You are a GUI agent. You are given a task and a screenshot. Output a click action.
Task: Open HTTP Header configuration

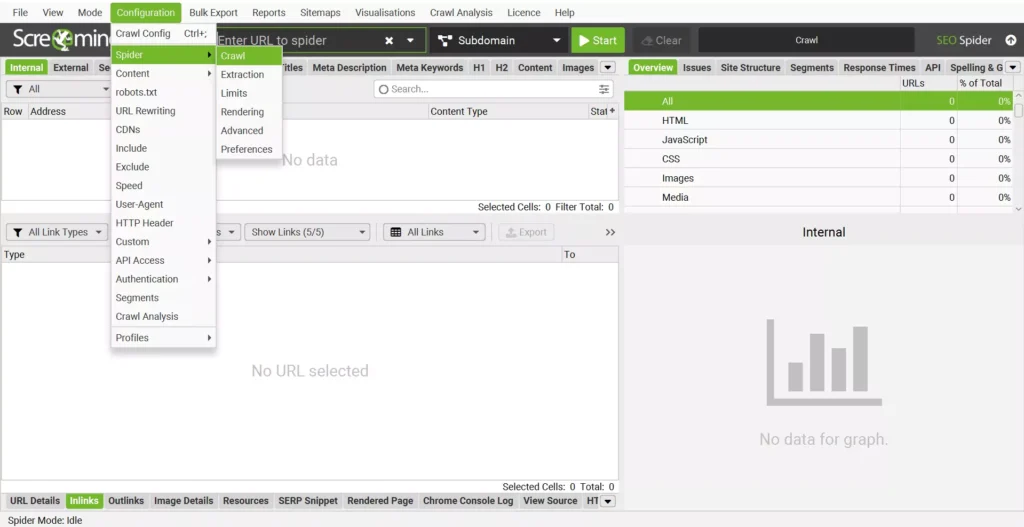(x=163, y=223)
